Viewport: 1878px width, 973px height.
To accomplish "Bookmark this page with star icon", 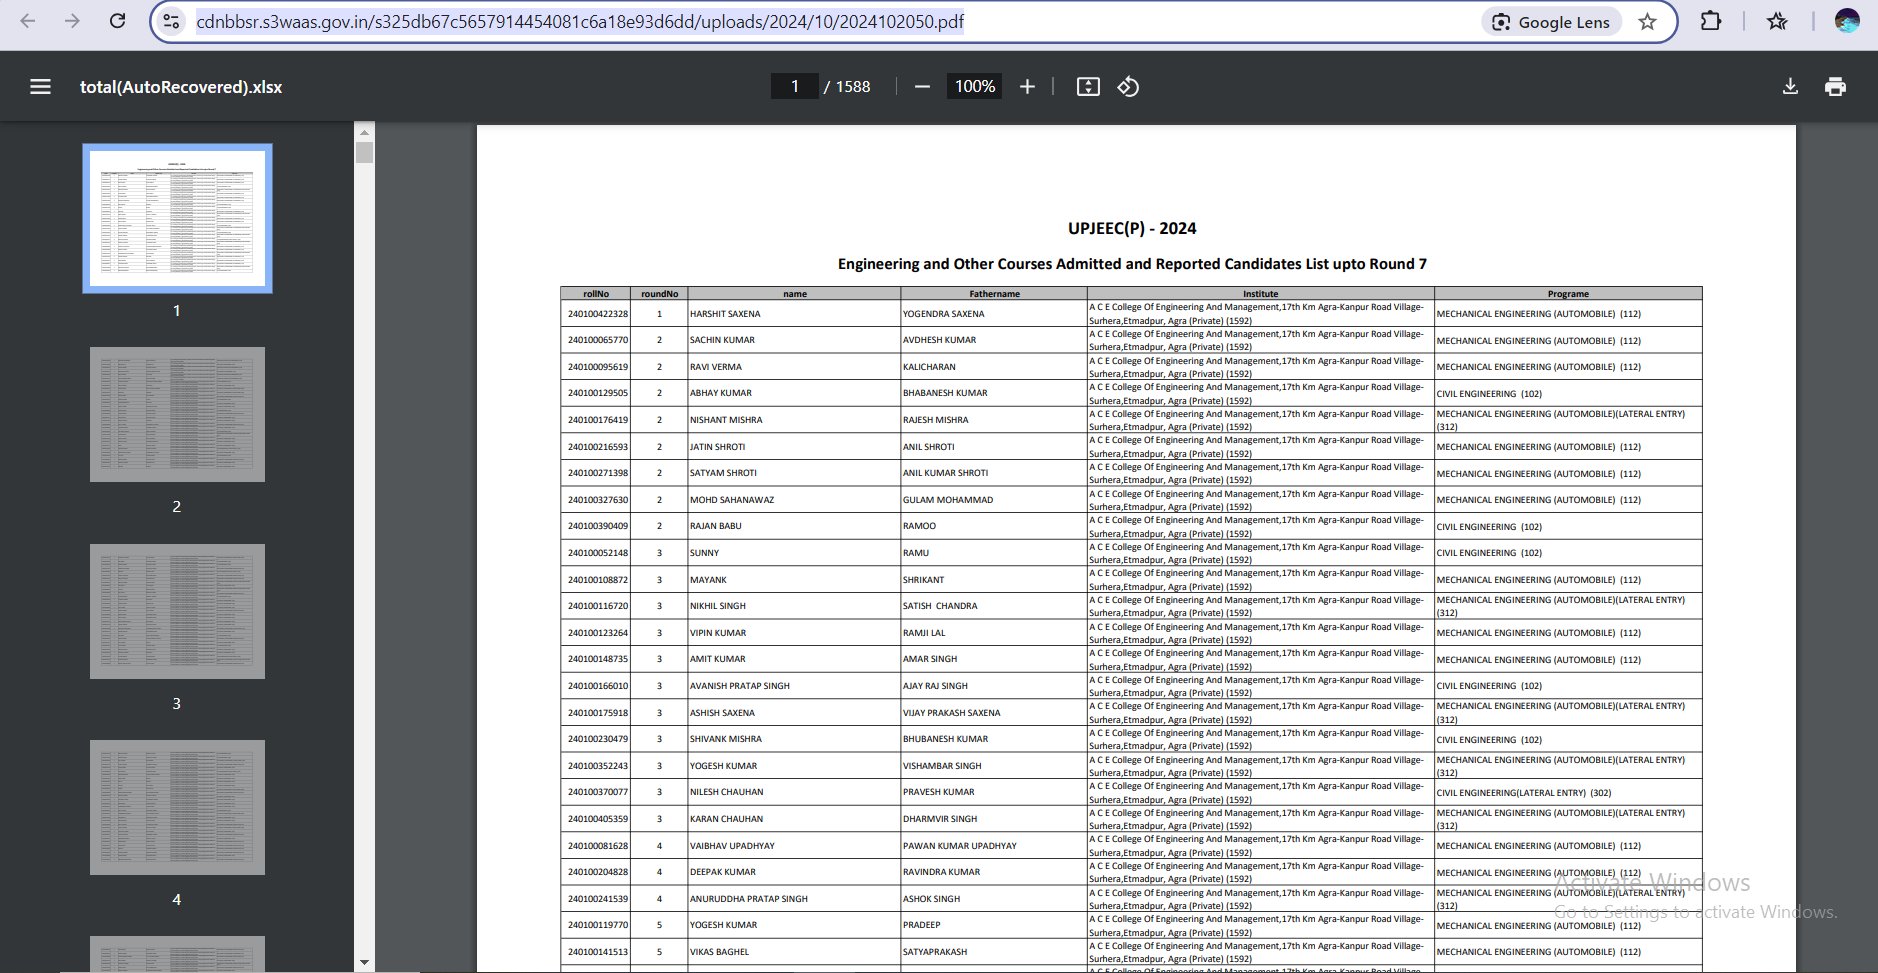I will [x=1647, y=22].
